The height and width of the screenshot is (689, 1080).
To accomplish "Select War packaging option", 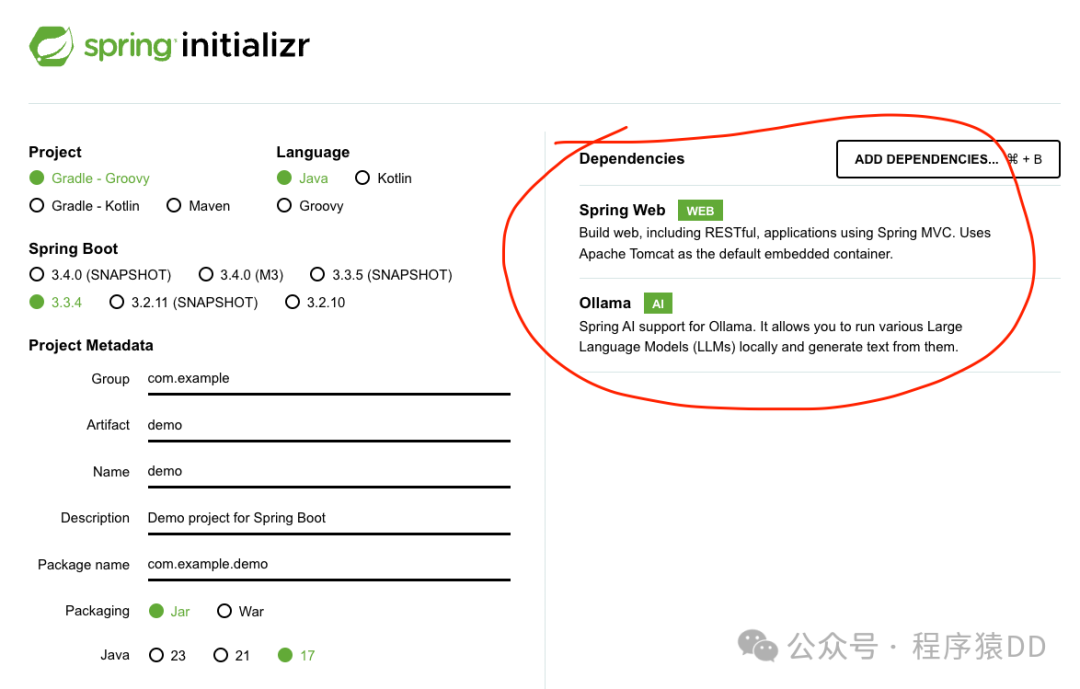I will click(x=240, y=611).
